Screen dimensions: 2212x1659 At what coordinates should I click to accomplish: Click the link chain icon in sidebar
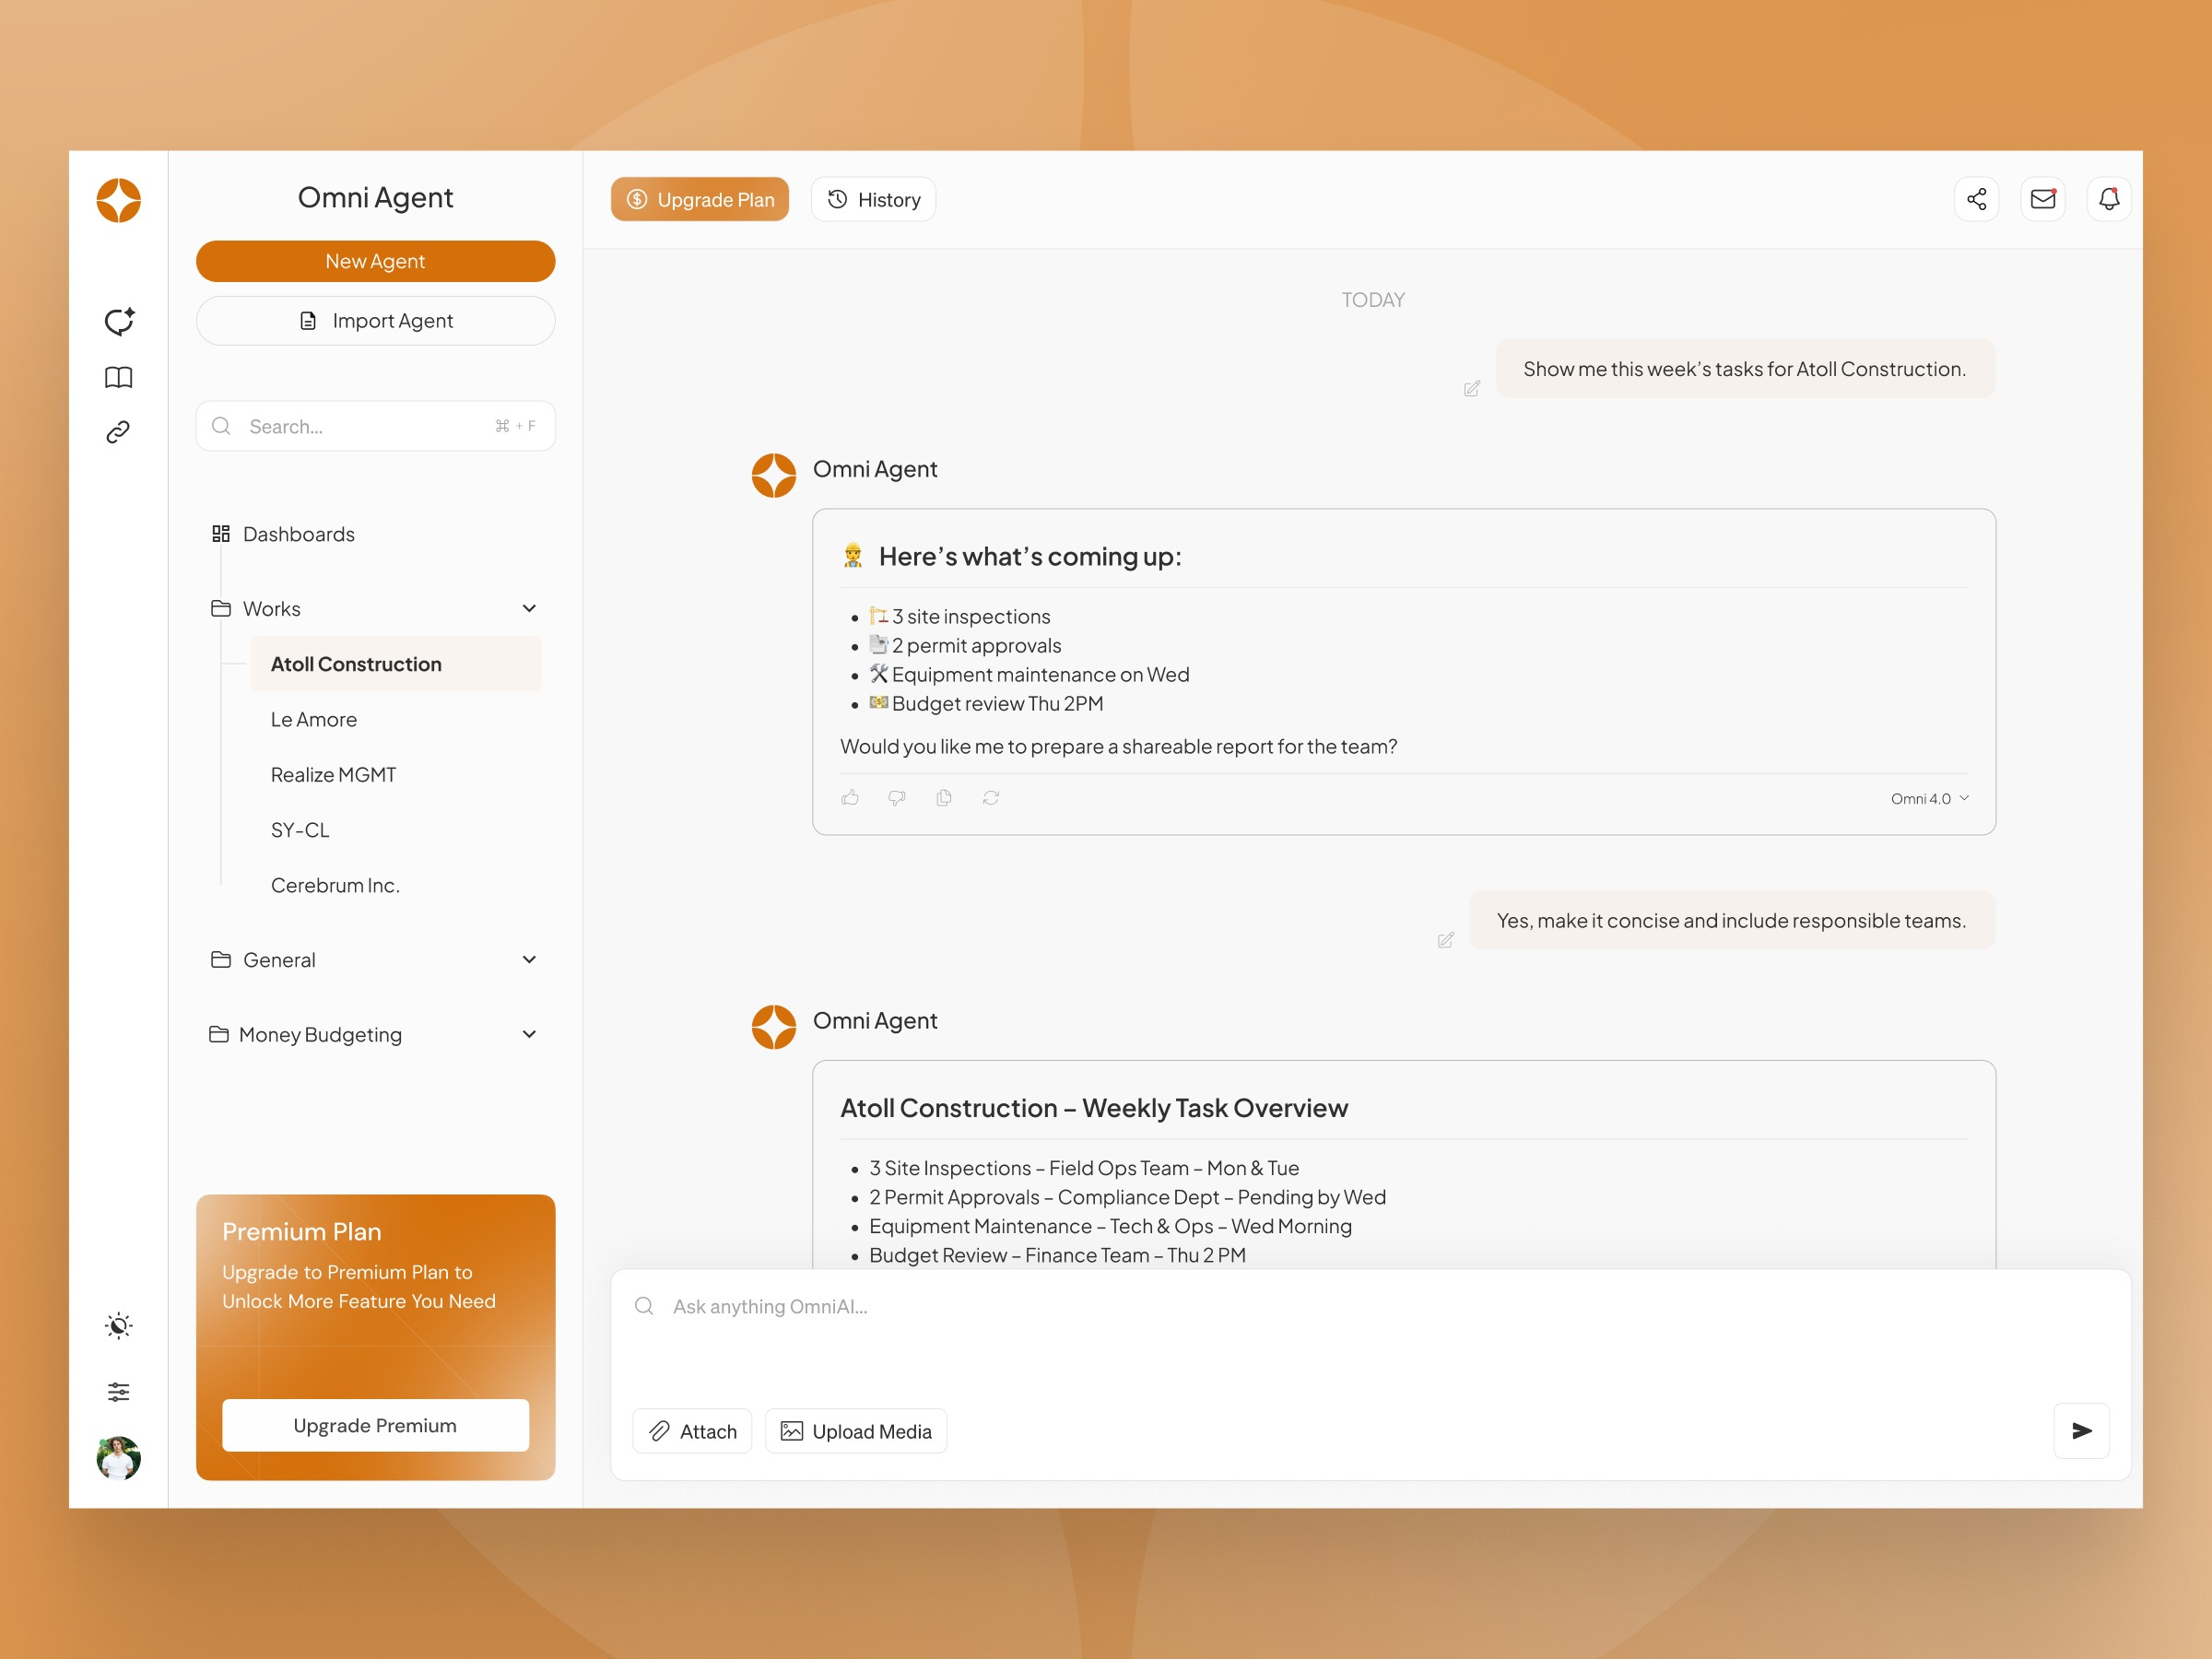(x=119, y=432)
